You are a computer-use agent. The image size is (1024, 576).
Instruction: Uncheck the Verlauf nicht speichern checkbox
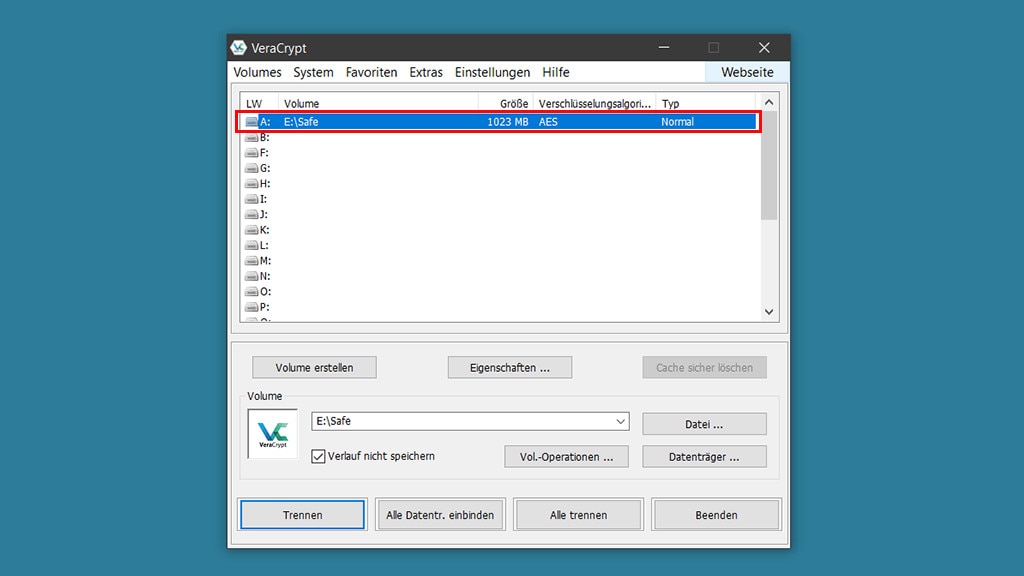(x=317, y=455)
